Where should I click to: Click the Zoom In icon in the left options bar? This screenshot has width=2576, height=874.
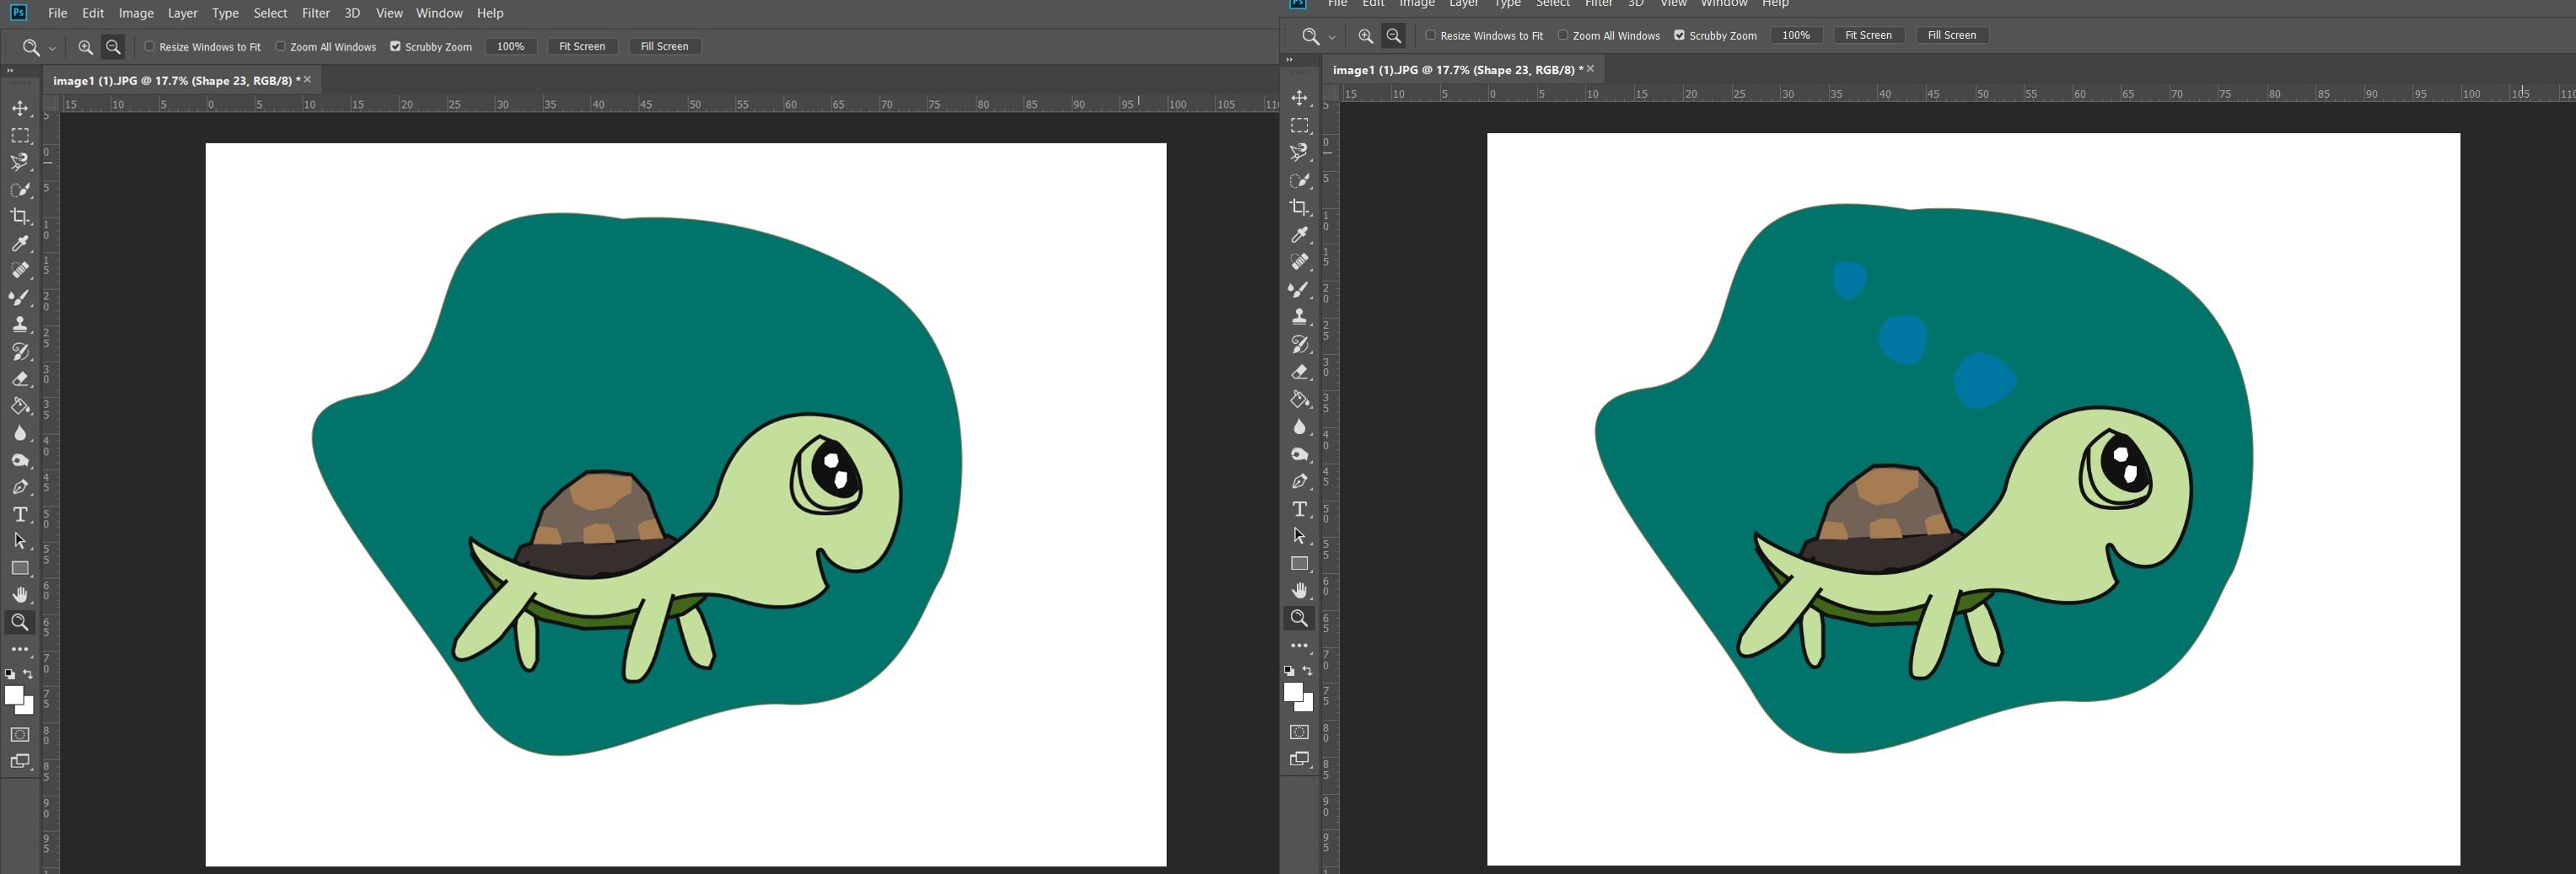(x=86, y=47)
